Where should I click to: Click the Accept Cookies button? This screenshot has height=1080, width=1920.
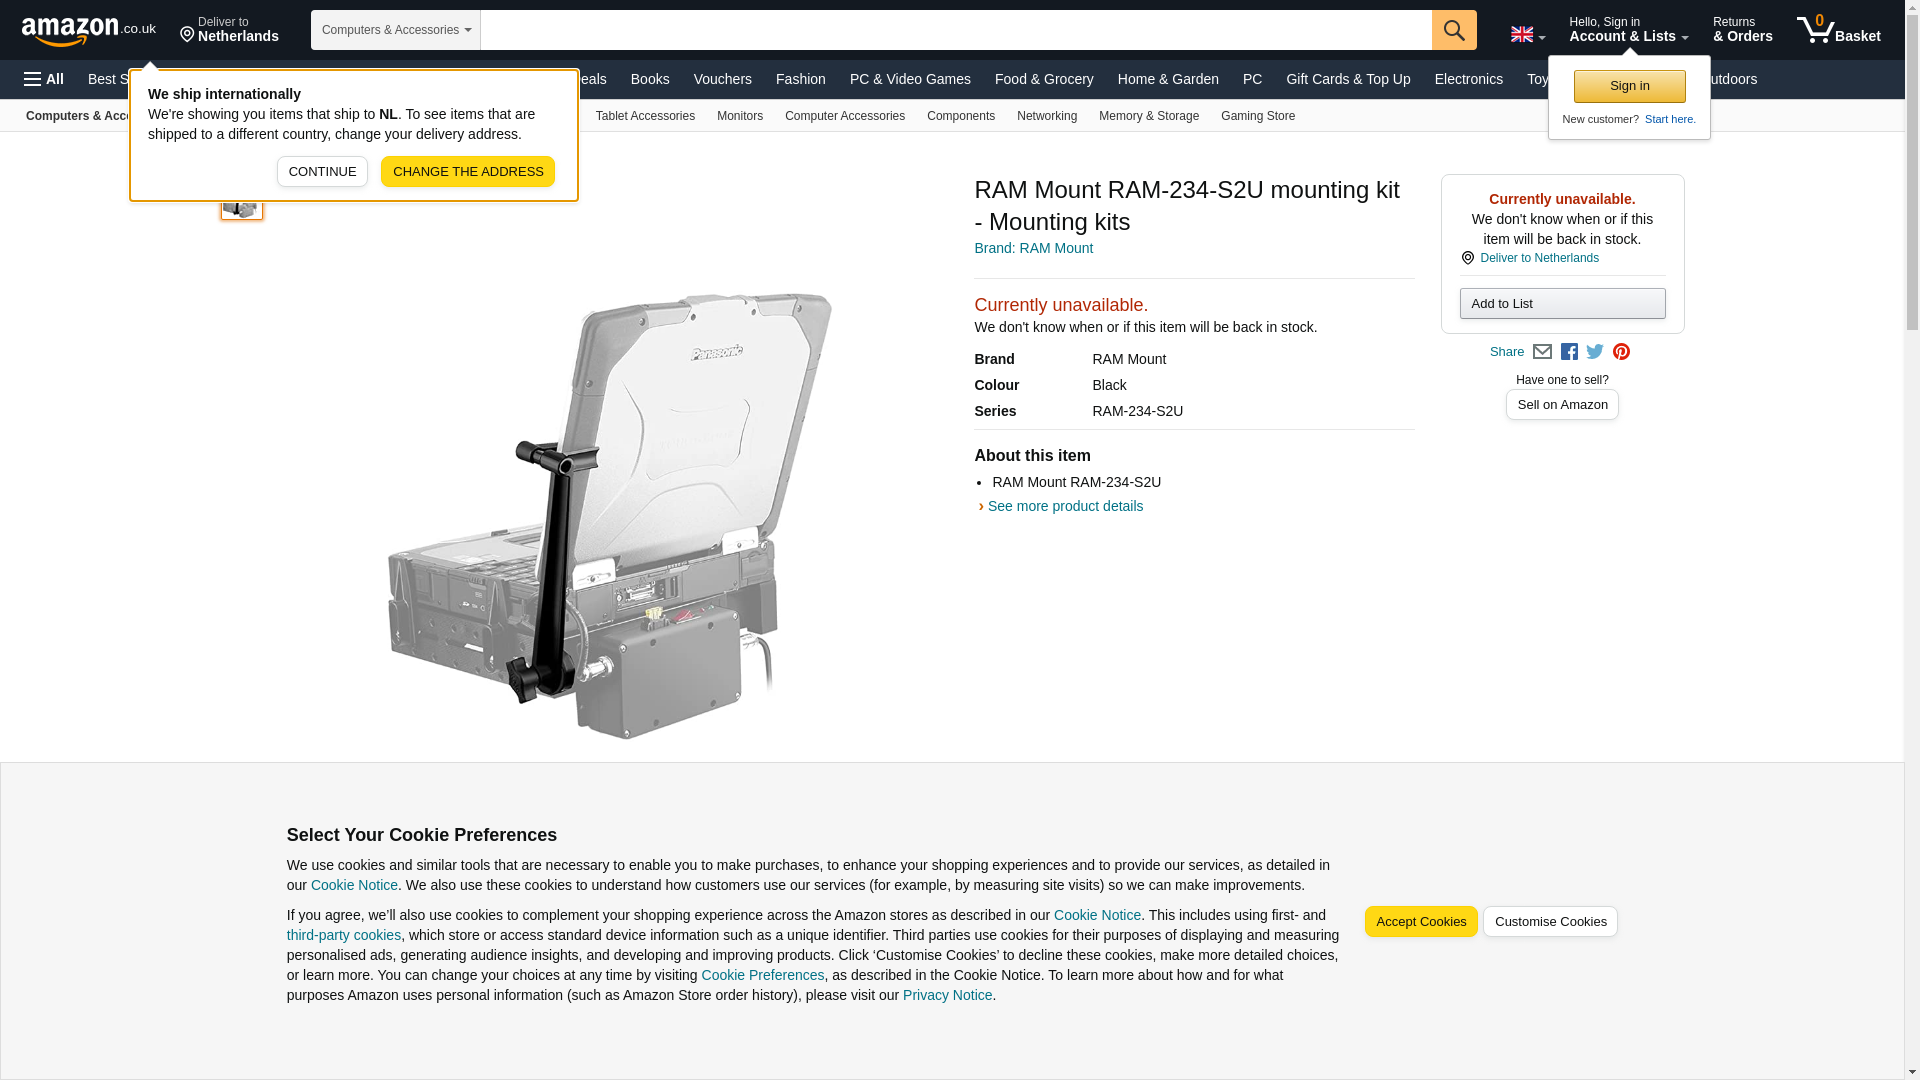1421,922
